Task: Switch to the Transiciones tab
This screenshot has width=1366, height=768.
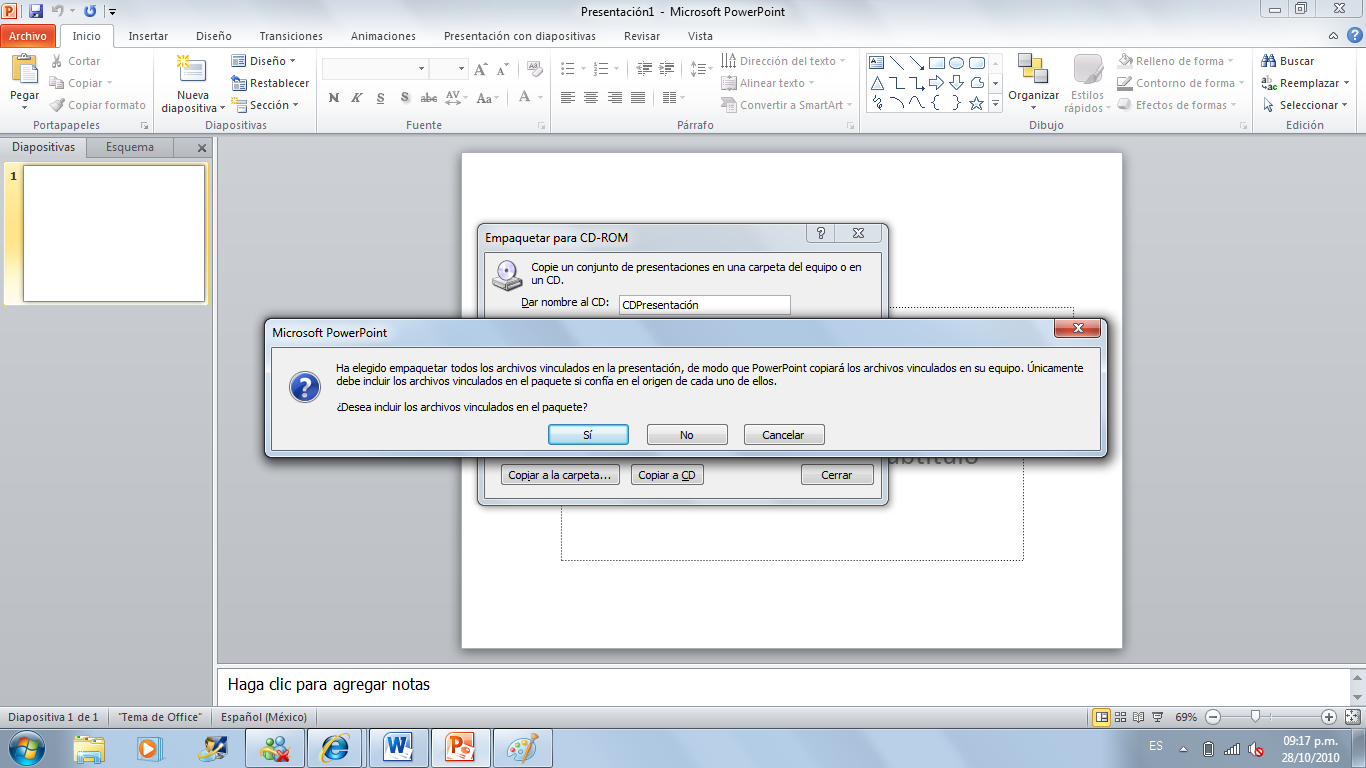Action: pyautogui.click(x=291, y=36)
